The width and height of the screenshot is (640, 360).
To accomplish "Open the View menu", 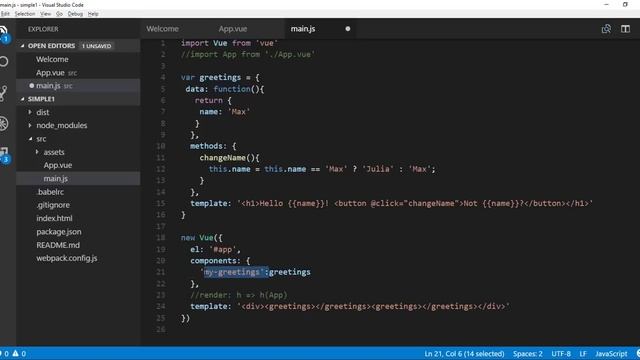I will pyautogui.click(x=45, y=14).
